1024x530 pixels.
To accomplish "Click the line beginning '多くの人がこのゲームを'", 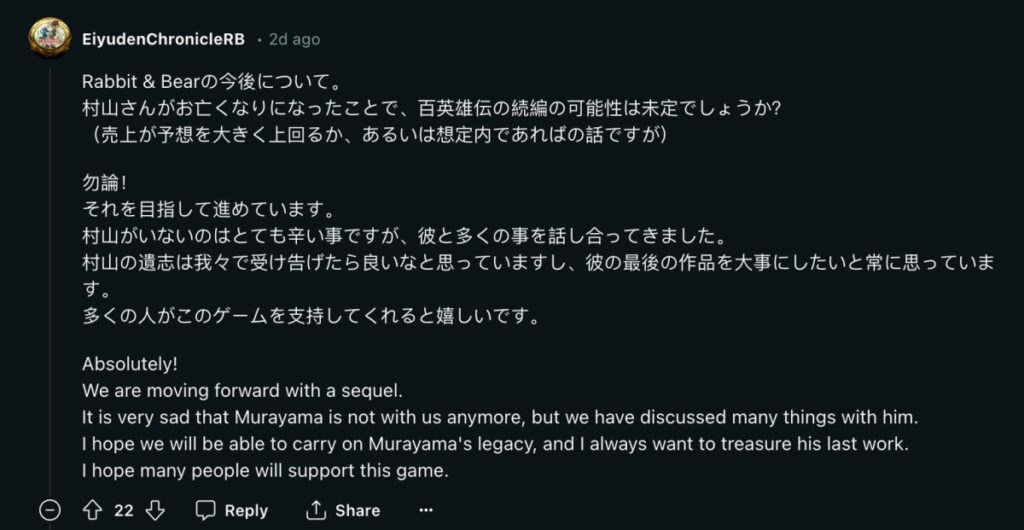I will click(x=311, y=317).
